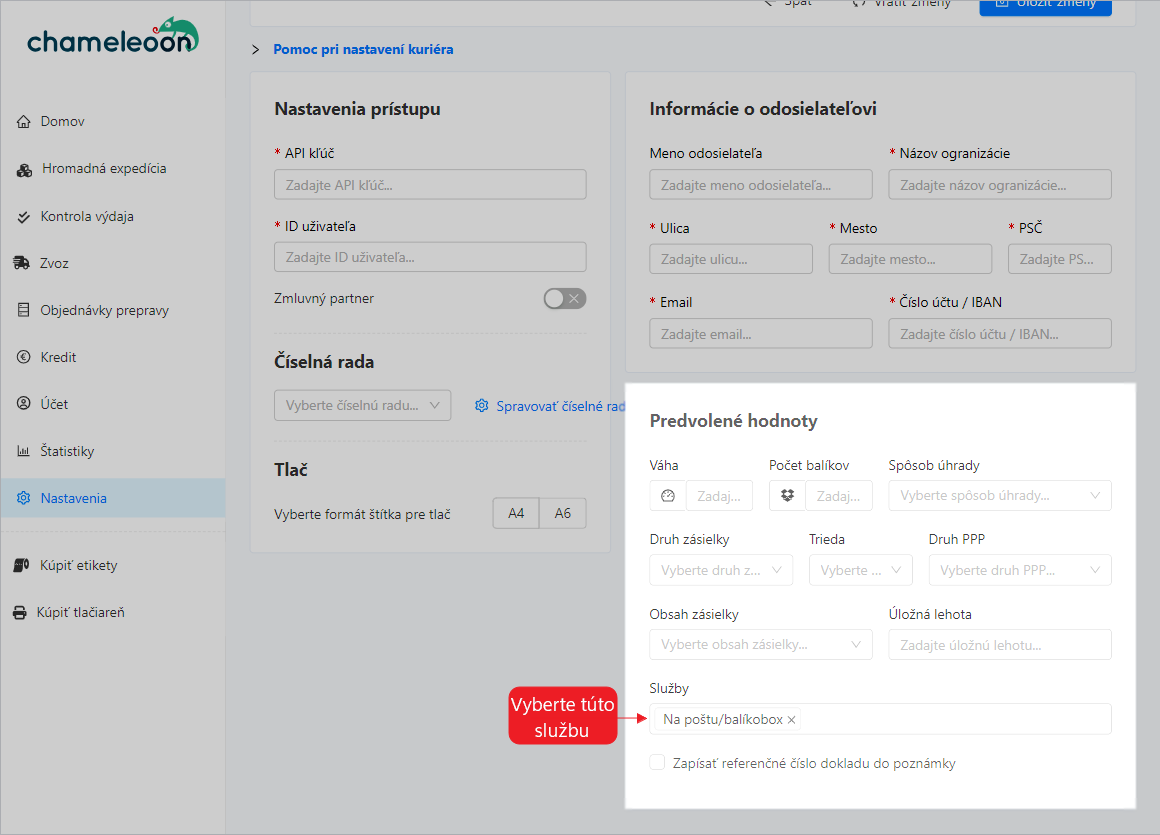
Task: Open the Obsah zásielky dropdown
Action: coord(759,645)
